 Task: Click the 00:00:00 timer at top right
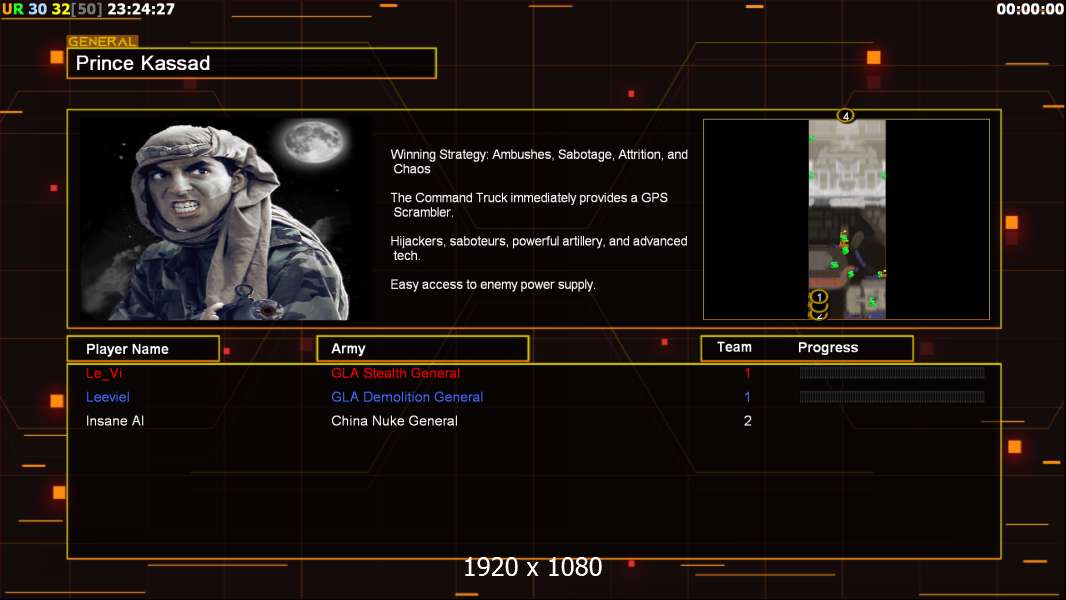[x=1029, y=9]
